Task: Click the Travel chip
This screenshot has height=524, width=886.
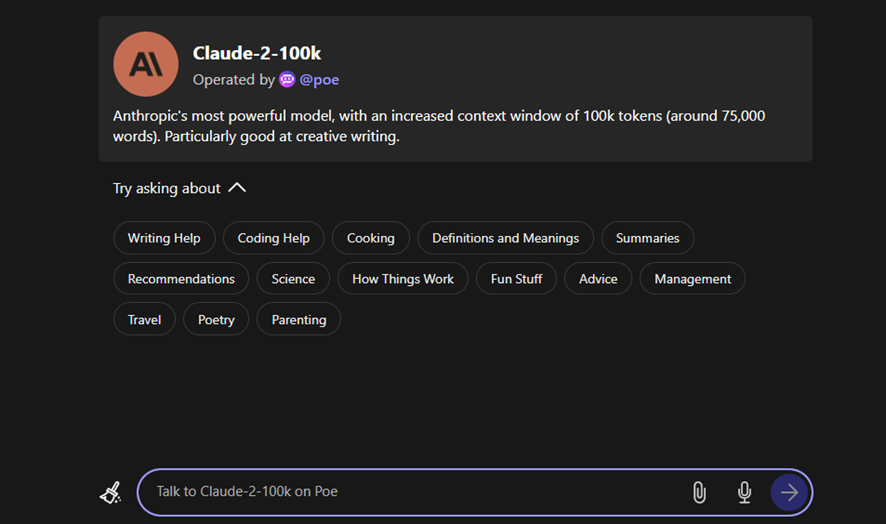Action: (144, 319)
